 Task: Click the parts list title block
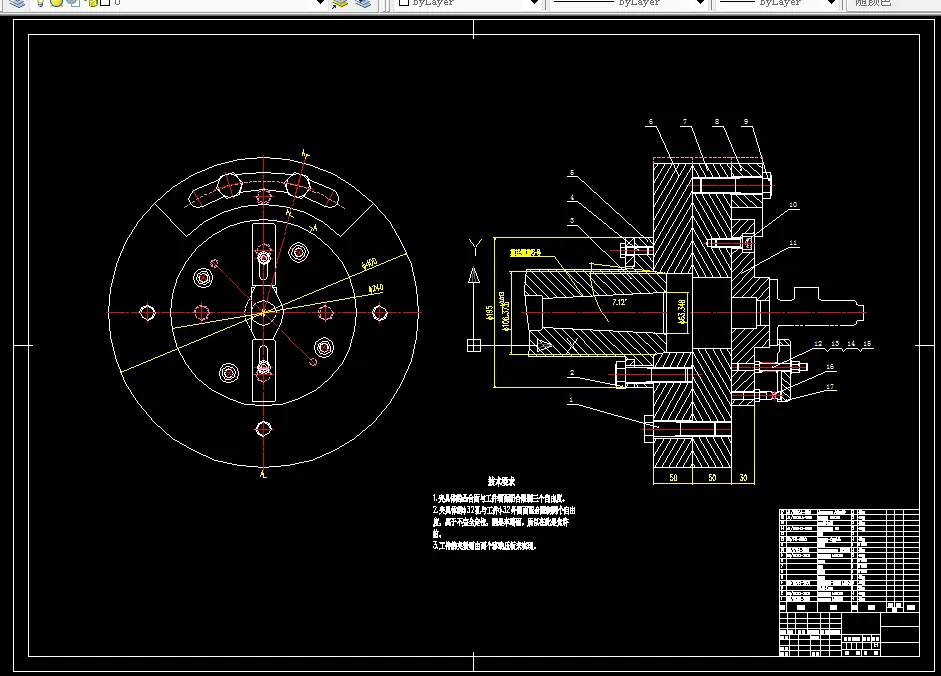point(849,582)
